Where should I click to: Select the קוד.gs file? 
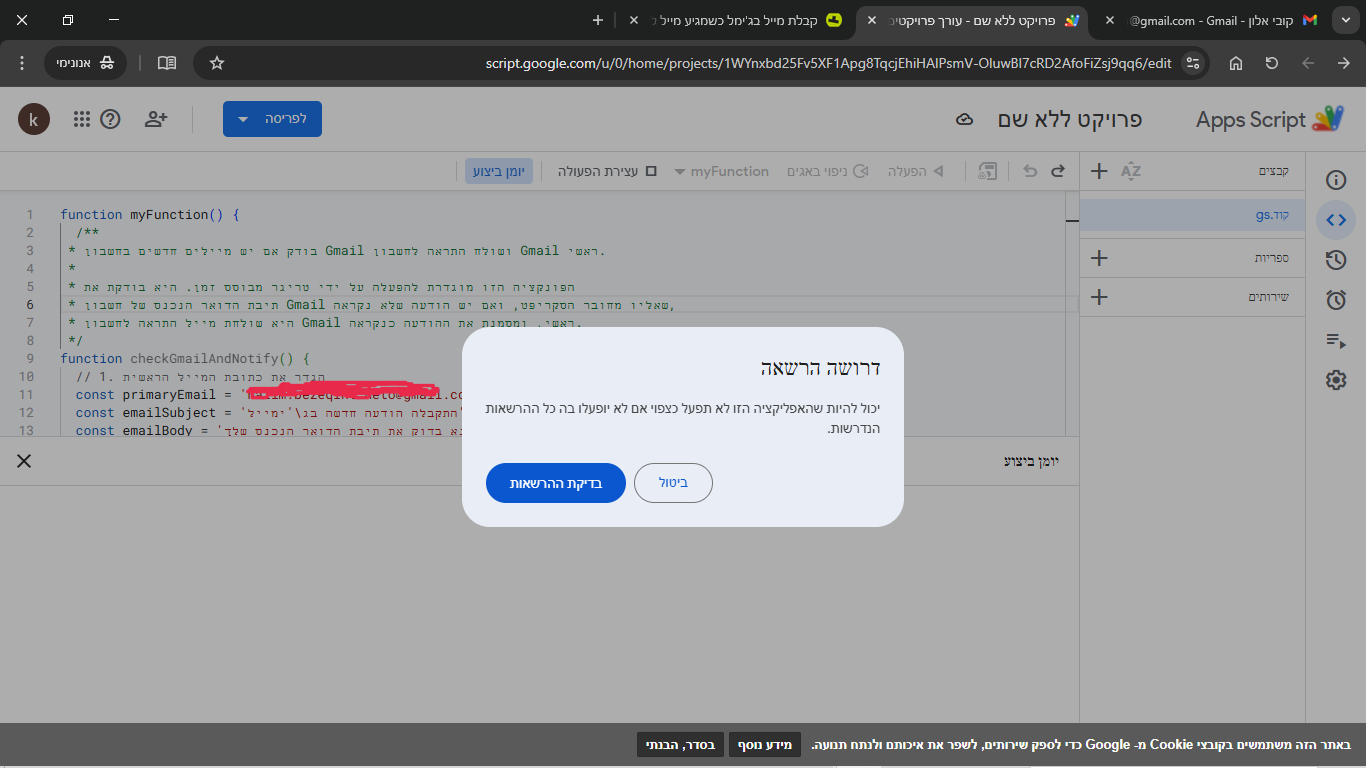[x=1192, y=215]
